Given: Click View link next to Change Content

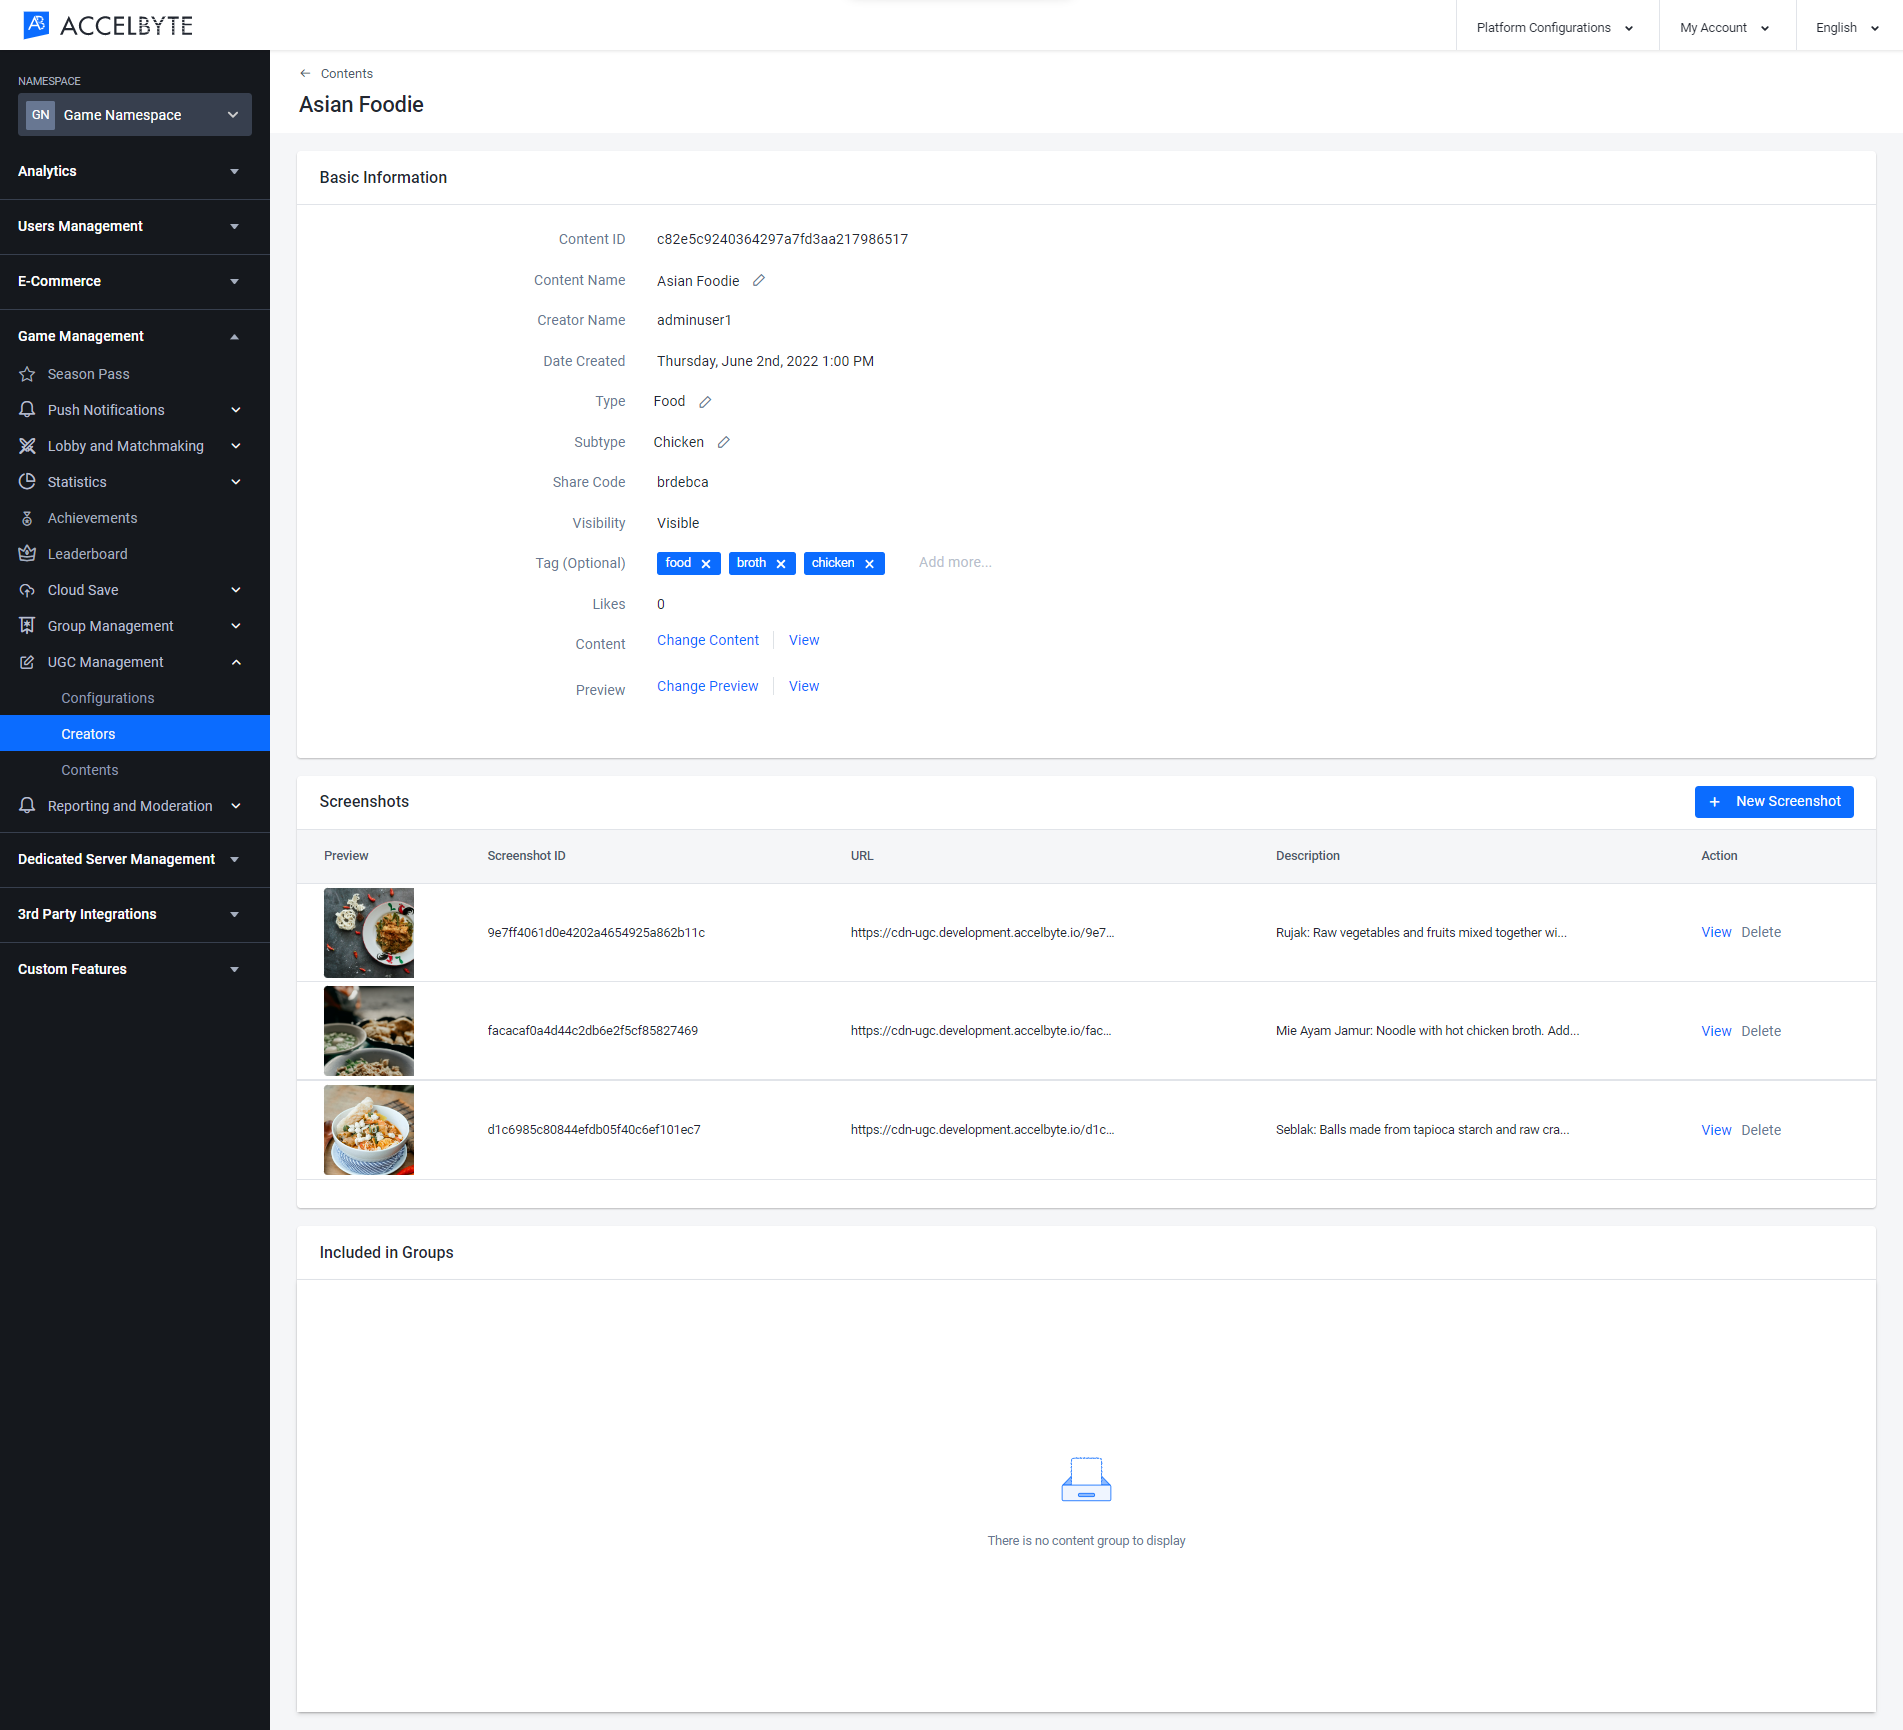Looking at the screenshot, I should 804,640.
